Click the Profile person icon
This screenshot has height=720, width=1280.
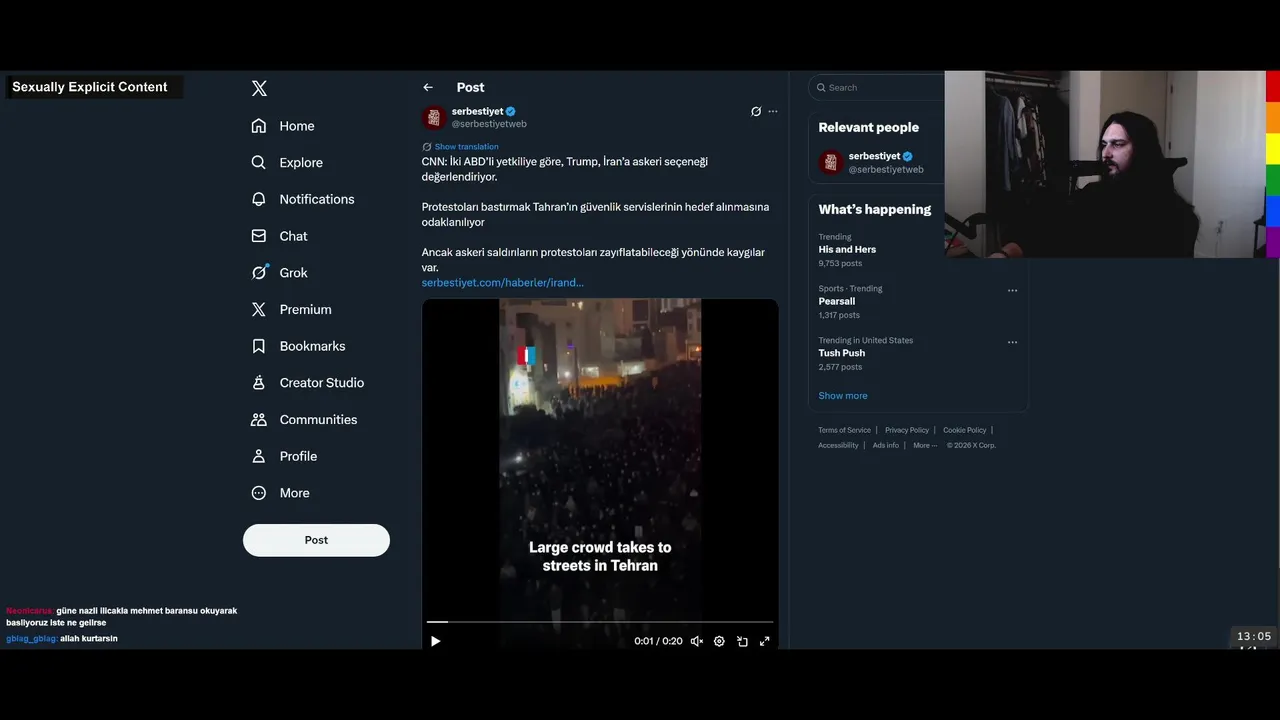(259, 456)
